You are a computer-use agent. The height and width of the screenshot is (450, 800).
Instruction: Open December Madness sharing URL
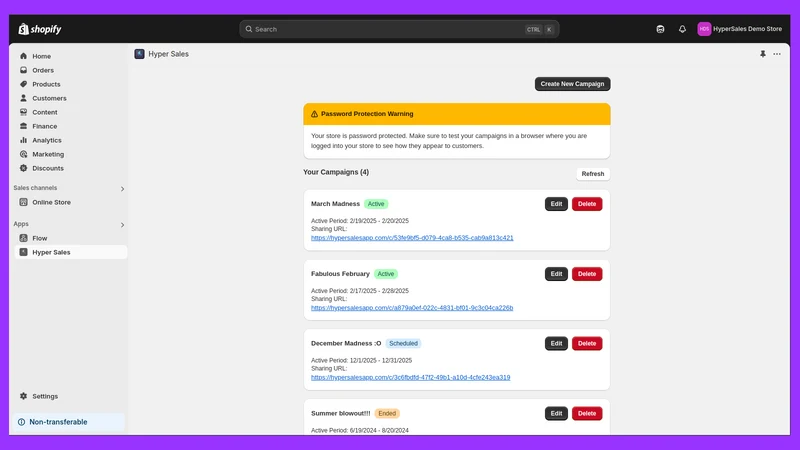411,378
